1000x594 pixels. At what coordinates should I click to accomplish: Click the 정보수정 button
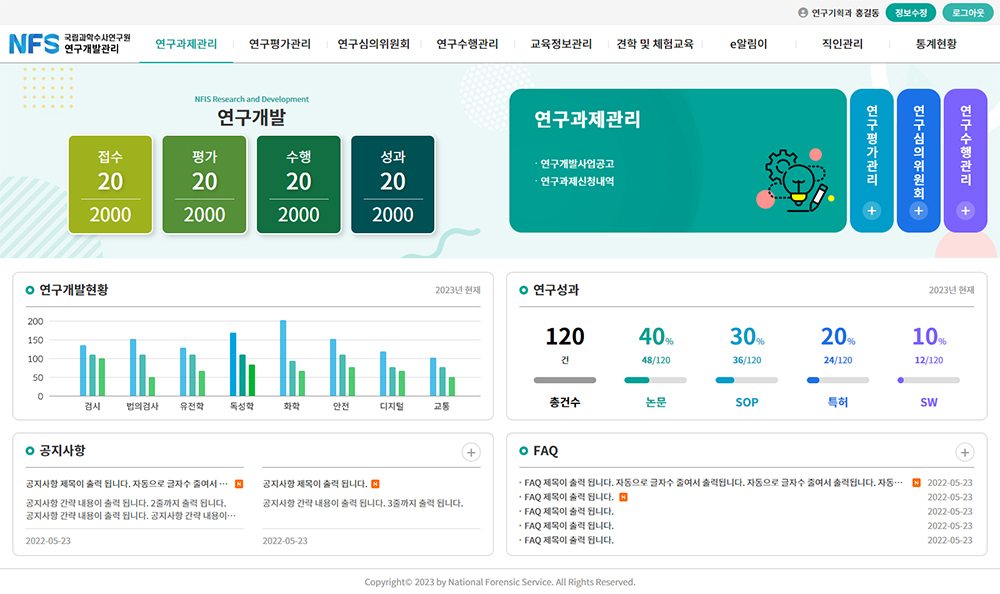911,13
